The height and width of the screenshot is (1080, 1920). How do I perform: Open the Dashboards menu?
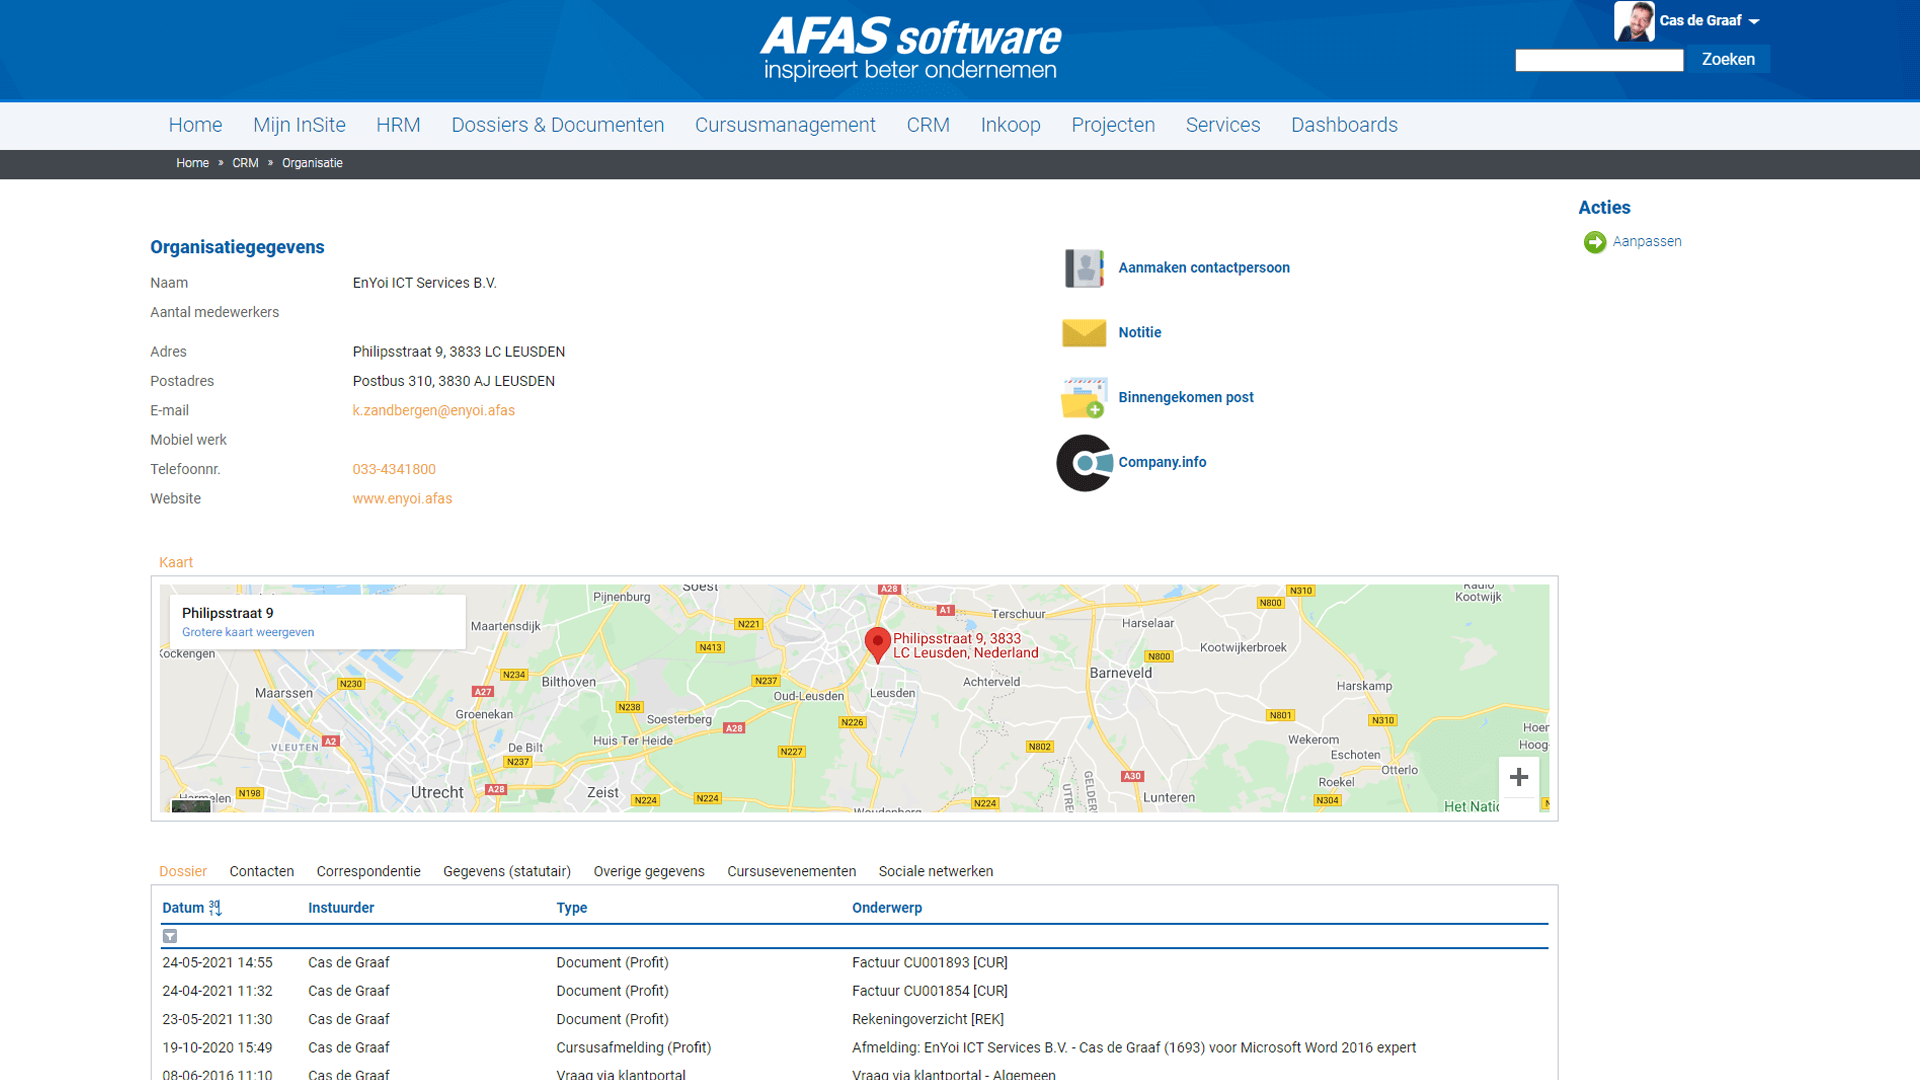coord(1344,125)
